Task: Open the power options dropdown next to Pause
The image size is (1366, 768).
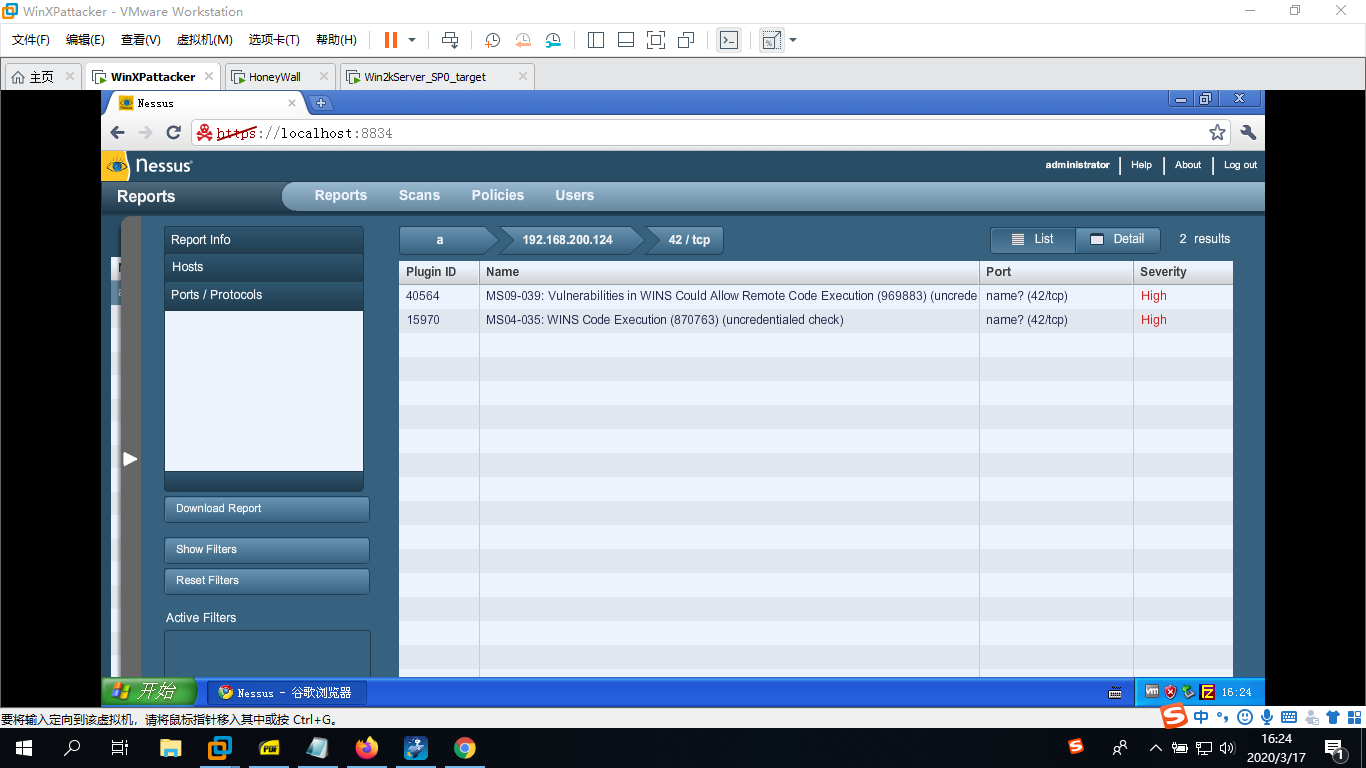Action: (x=412, y=40)
